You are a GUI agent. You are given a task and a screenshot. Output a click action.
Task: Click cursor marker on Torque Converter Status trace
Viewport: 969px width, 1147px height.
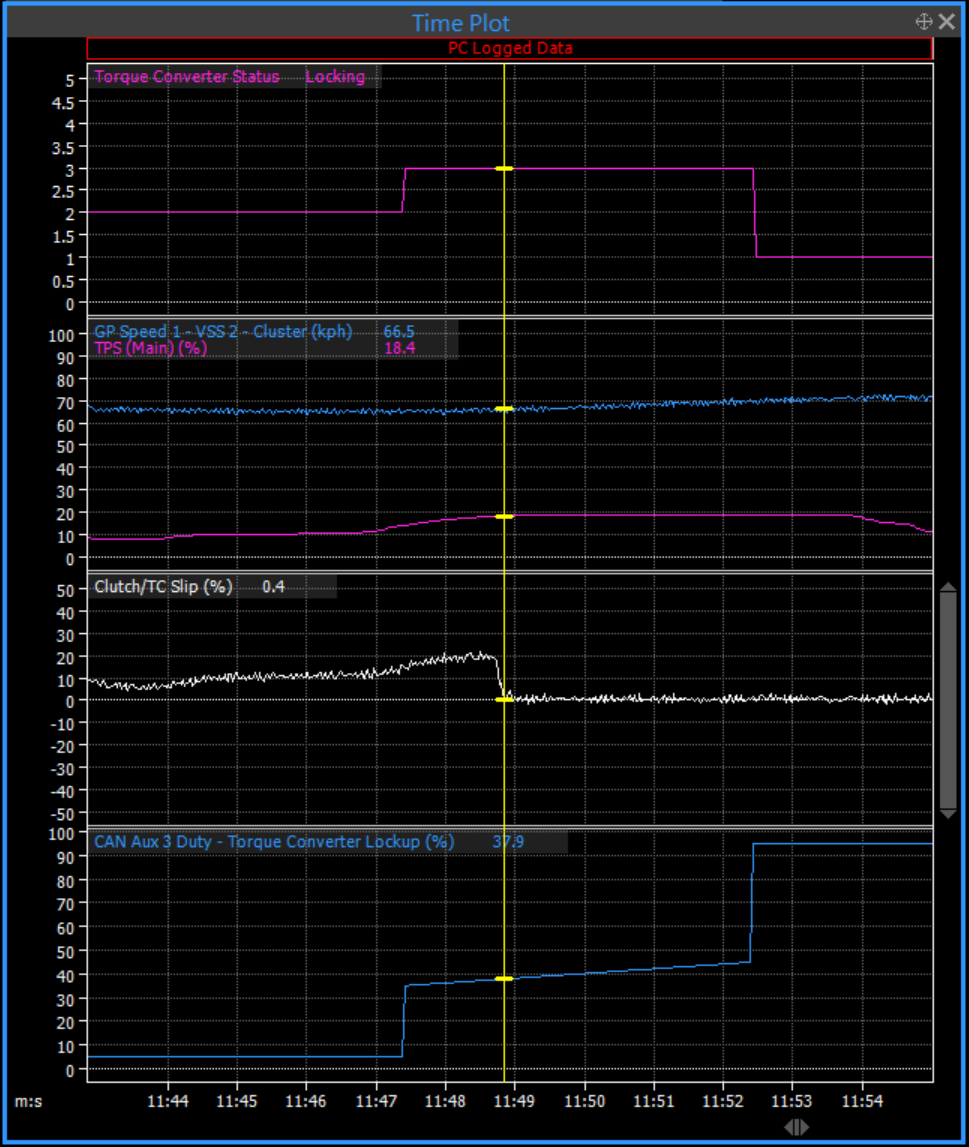pyautogui.click(x=504, y=169)
